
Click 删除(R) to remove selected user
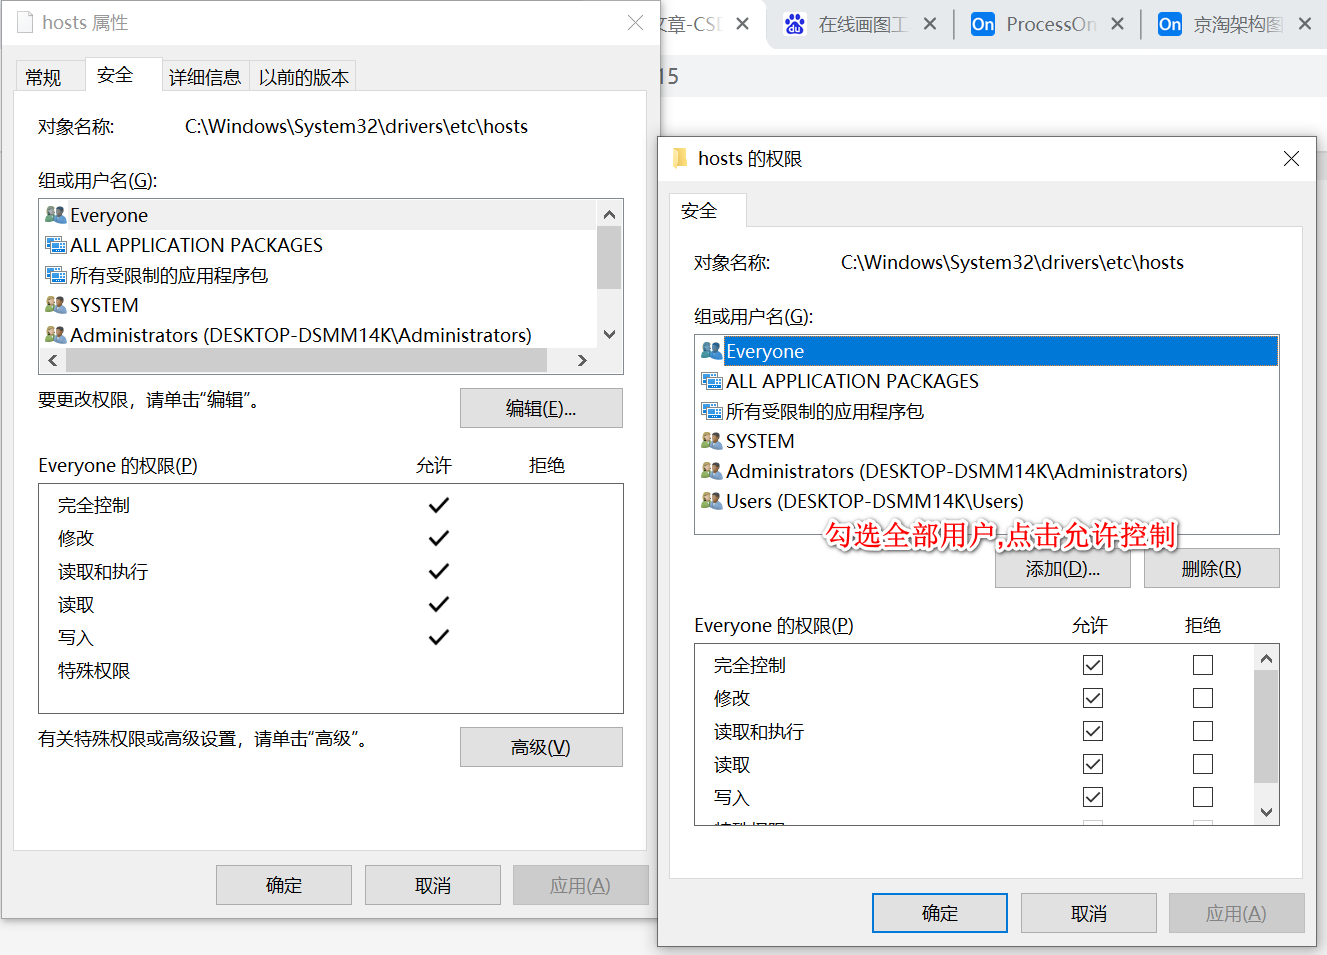click(x=1212, y=568)
